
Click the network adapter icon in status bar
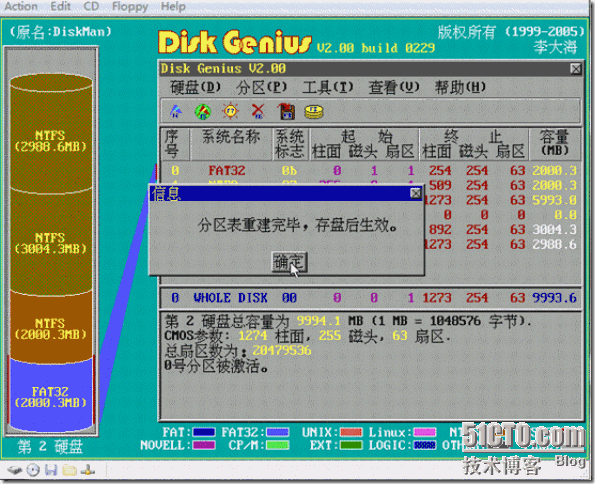coord(88,471)
